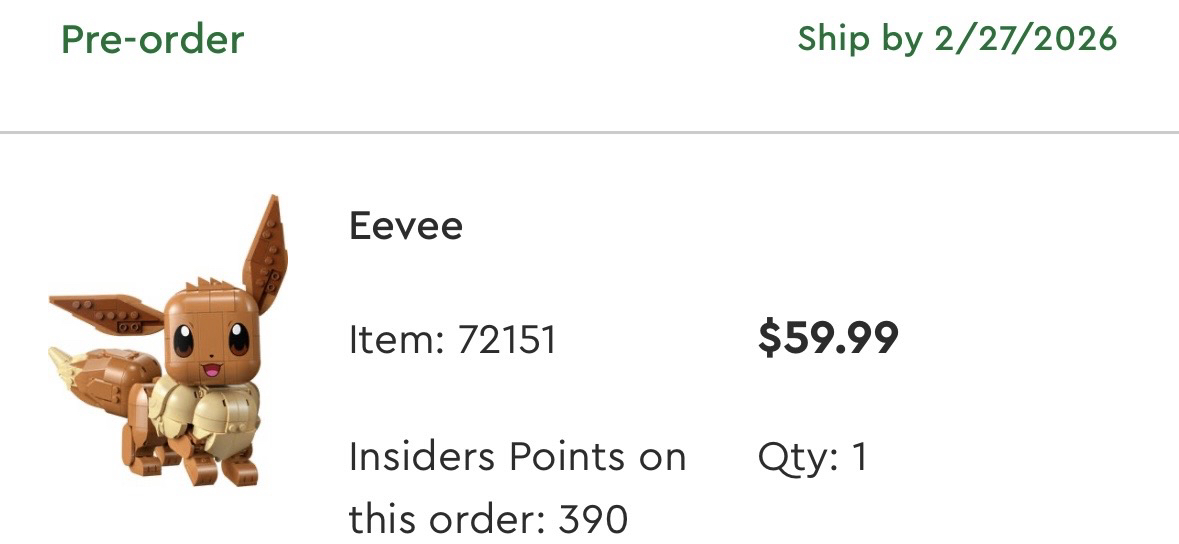Click the Item: 72151 number text

(452, 340)
